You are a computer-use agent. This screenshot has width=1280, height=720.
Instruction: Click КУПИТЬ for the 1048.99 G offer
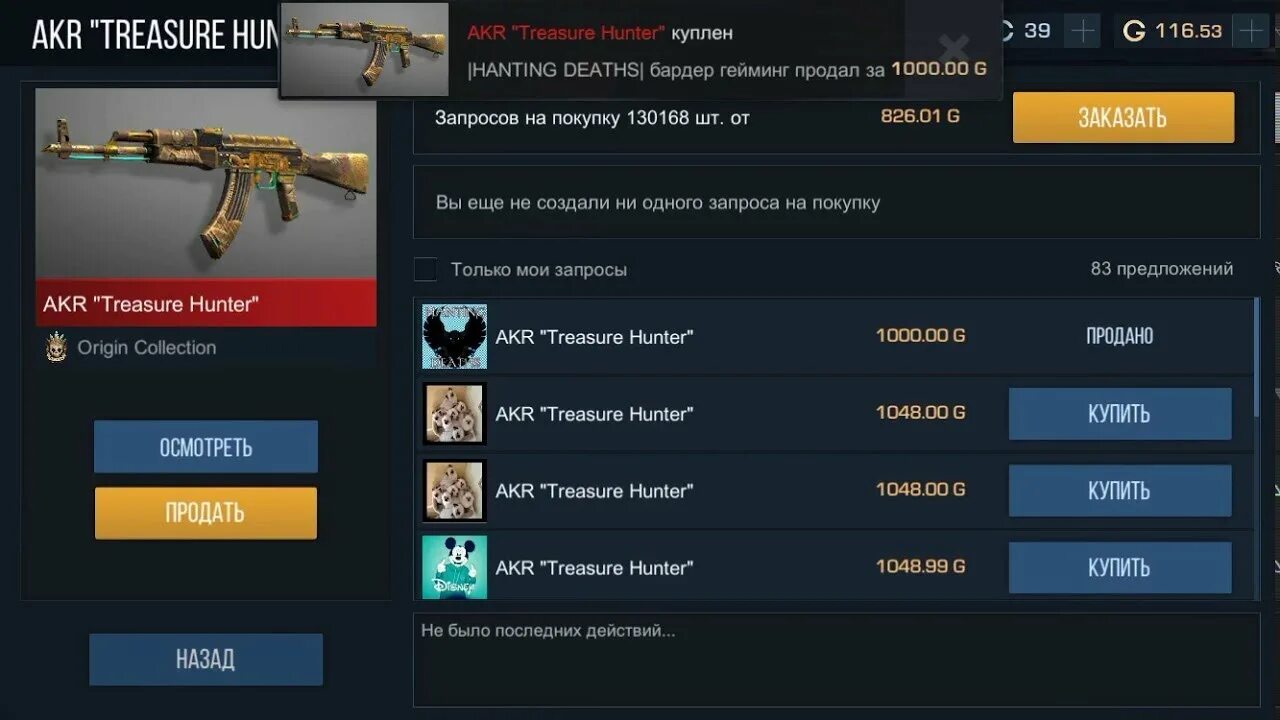(1119, 568)
